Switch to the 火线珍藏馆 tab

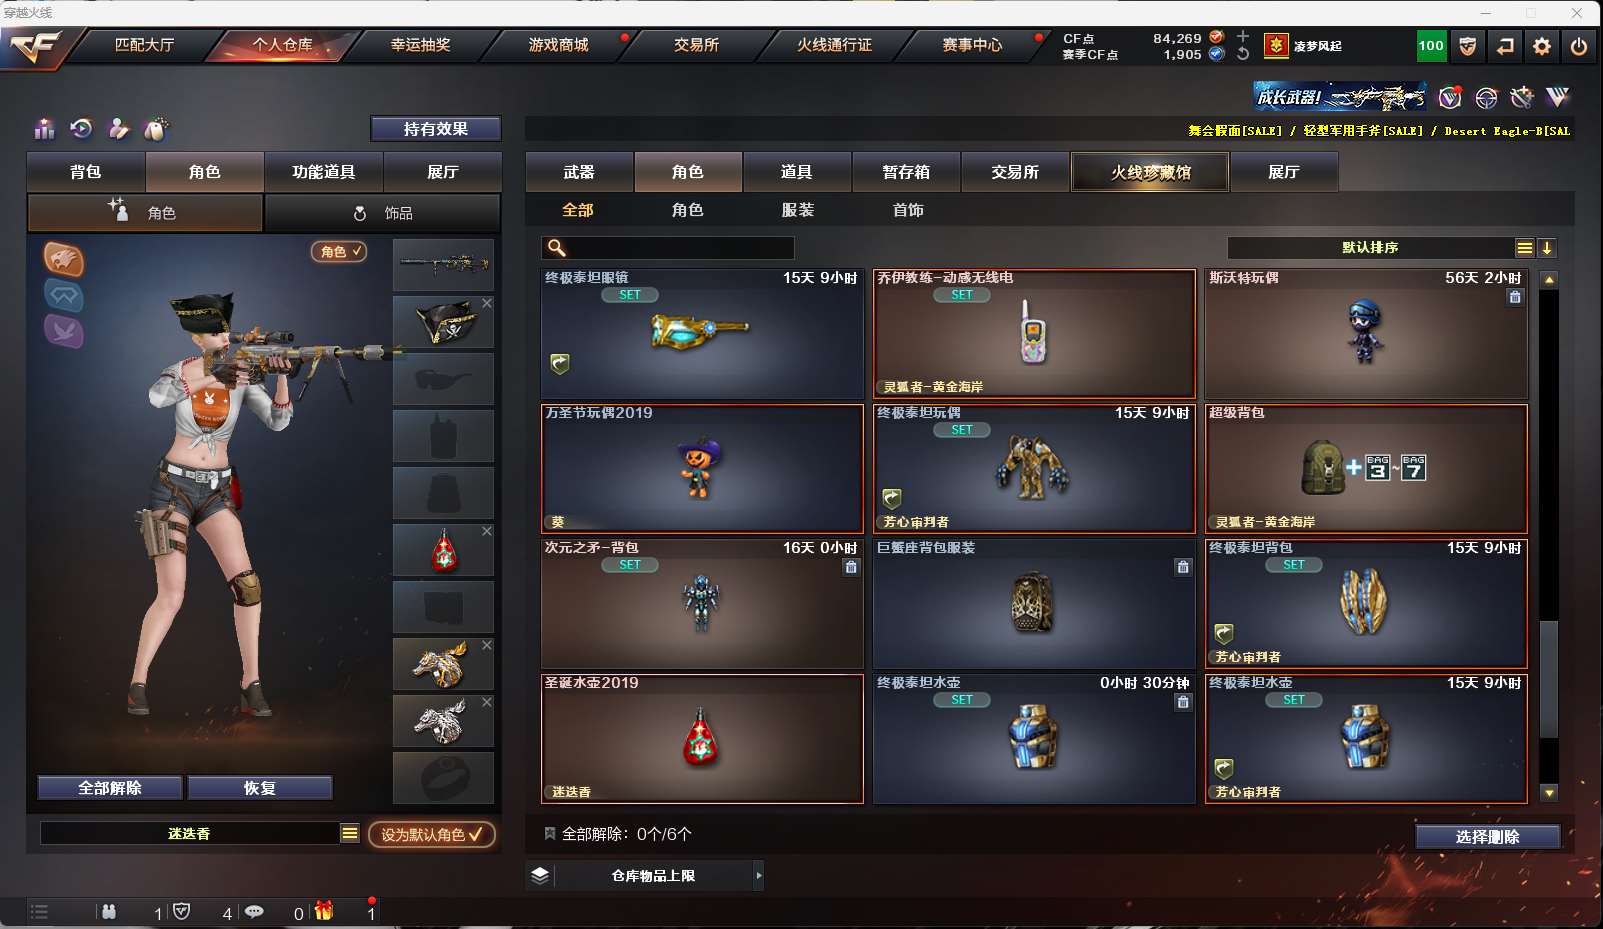pyautogui.click(x=1150, y=172)
